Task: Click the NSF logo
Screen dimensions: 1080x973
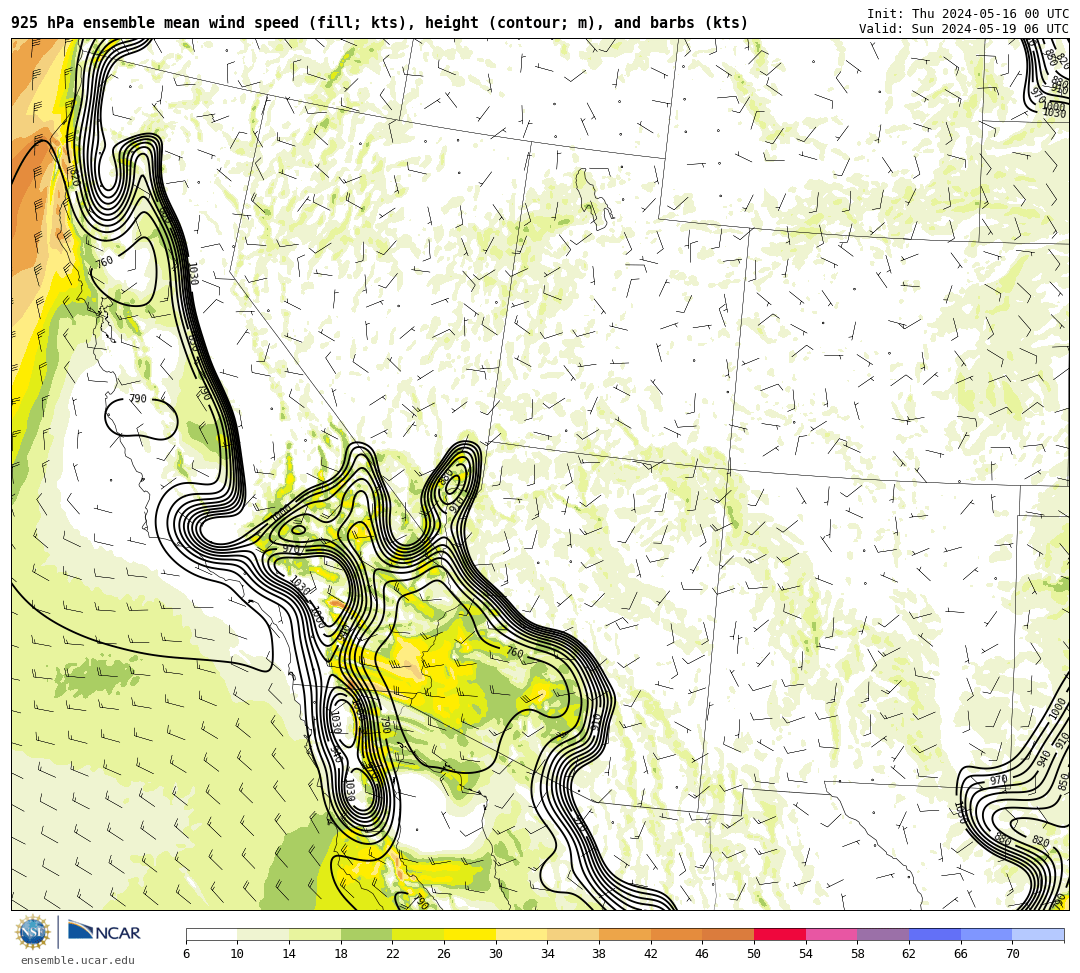Action: tap(32, 932)
